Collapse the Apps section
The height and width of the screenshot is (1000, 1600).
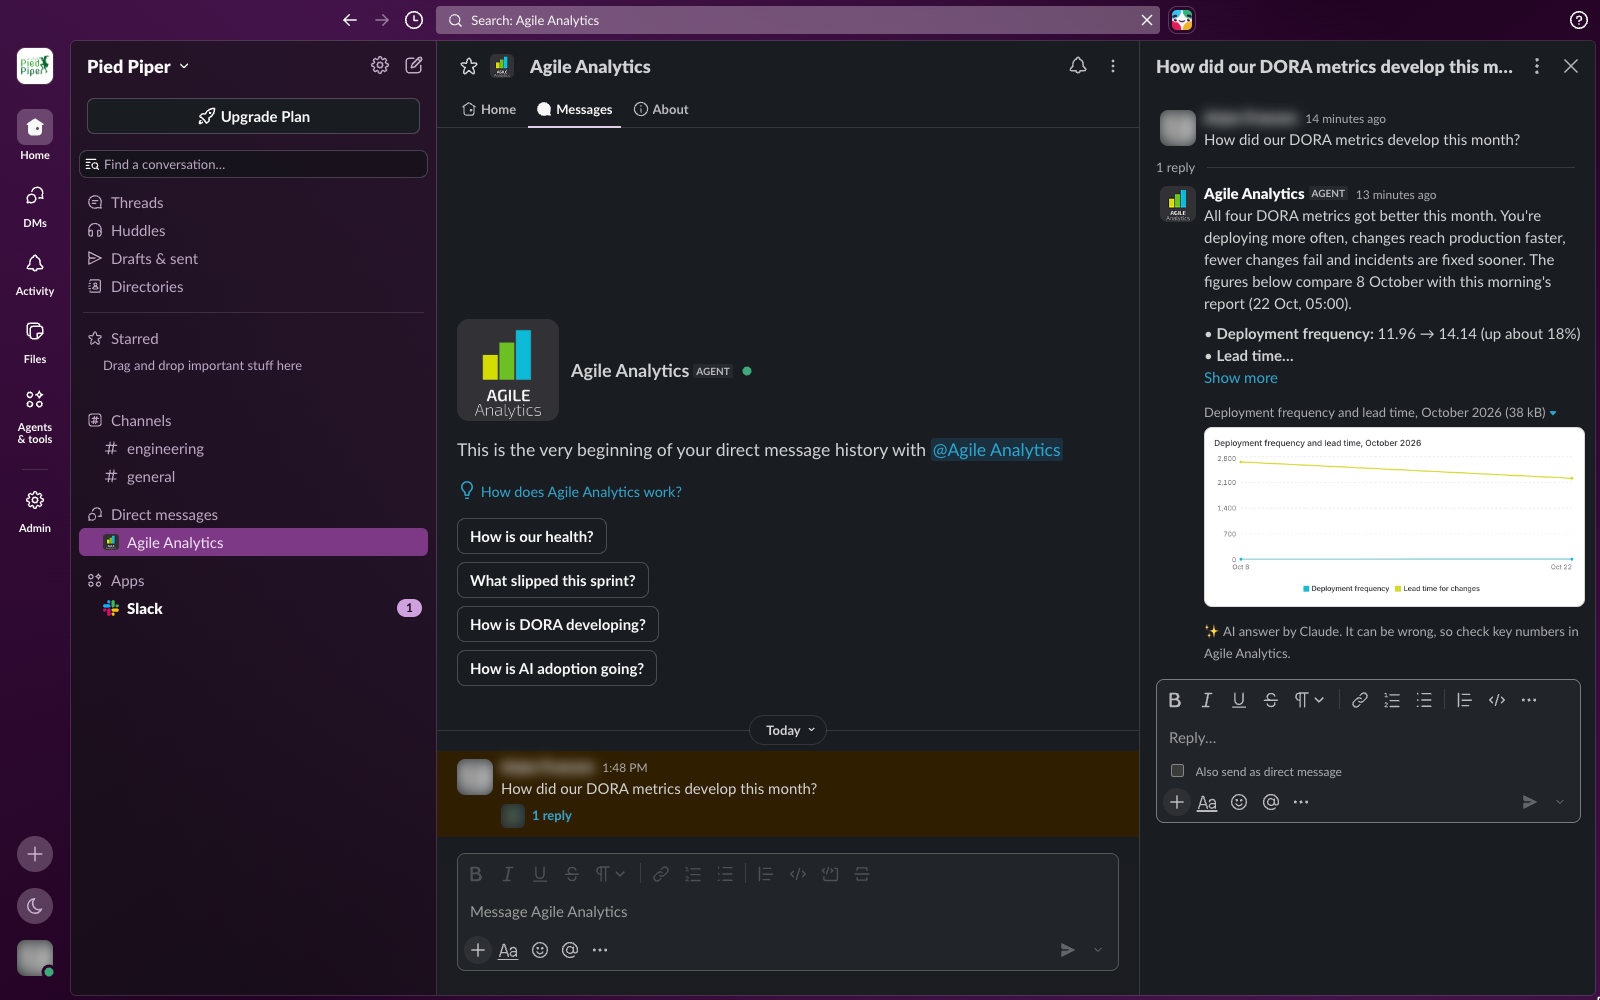click(127, 581)
